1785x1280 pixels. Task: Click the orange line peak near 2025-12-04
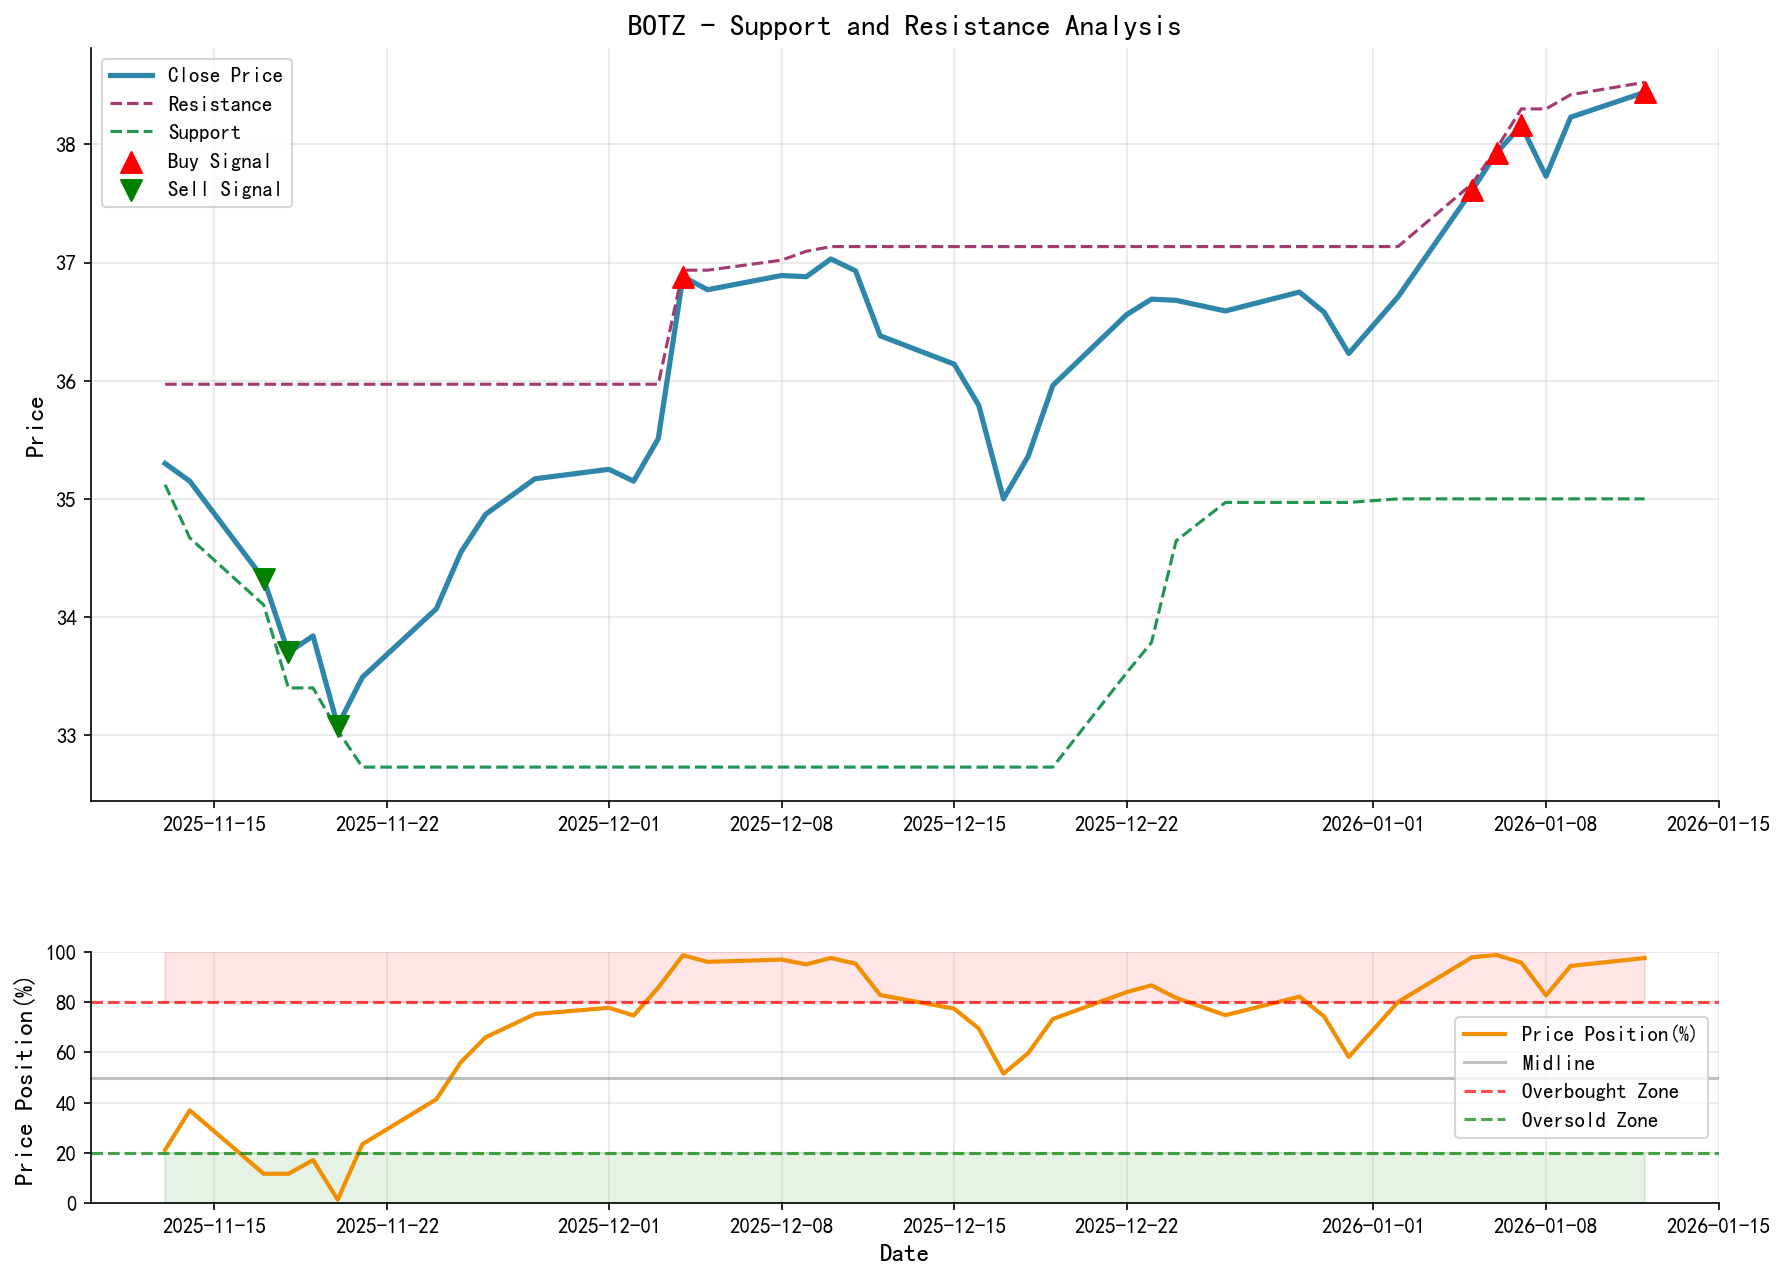pos(685,956)
